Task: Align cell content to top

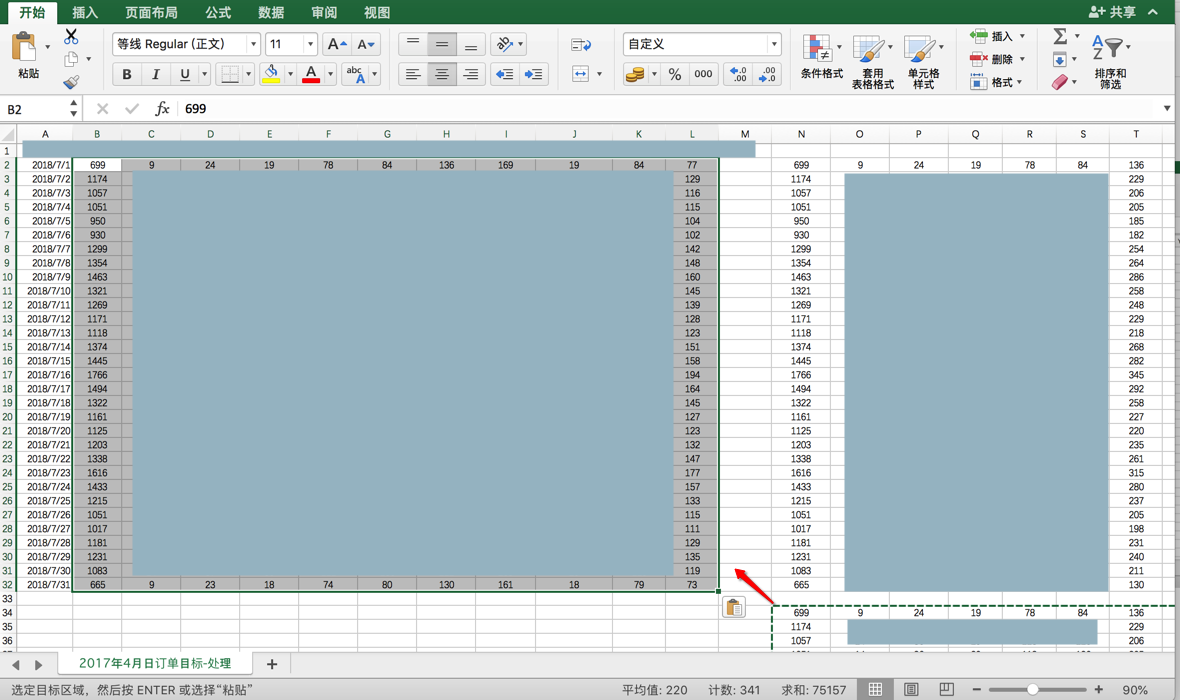Action: click(x=412, y=44)
